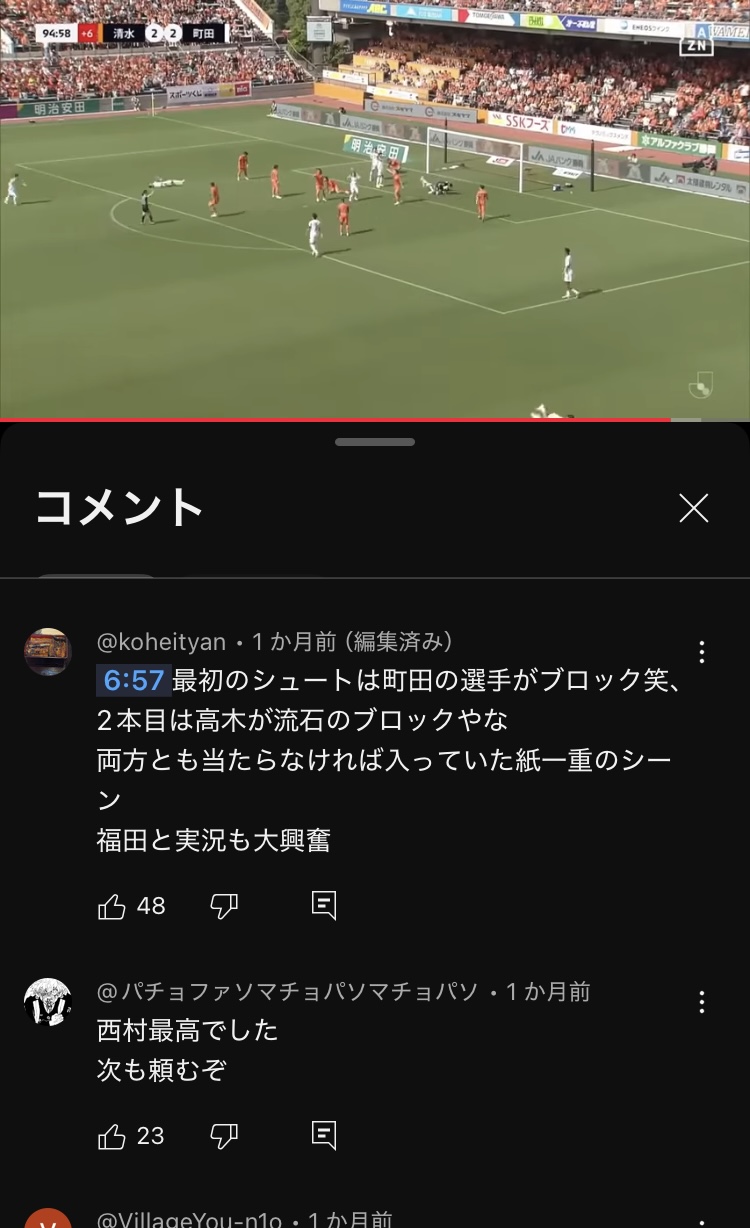Viewport: 750px width, 1228px height.
Task: Open the more options menu for the 西村最高でした comment
Action: (x=702, y=1001)
